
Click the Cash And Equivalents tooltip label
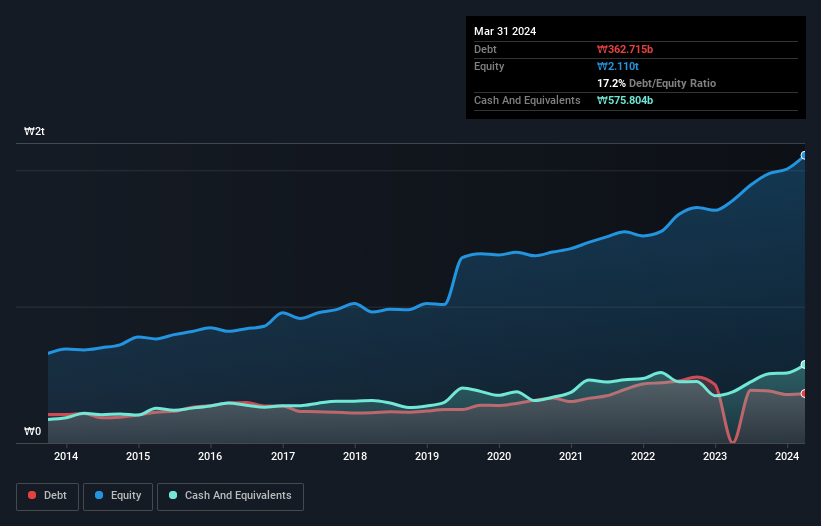[527, 100]
